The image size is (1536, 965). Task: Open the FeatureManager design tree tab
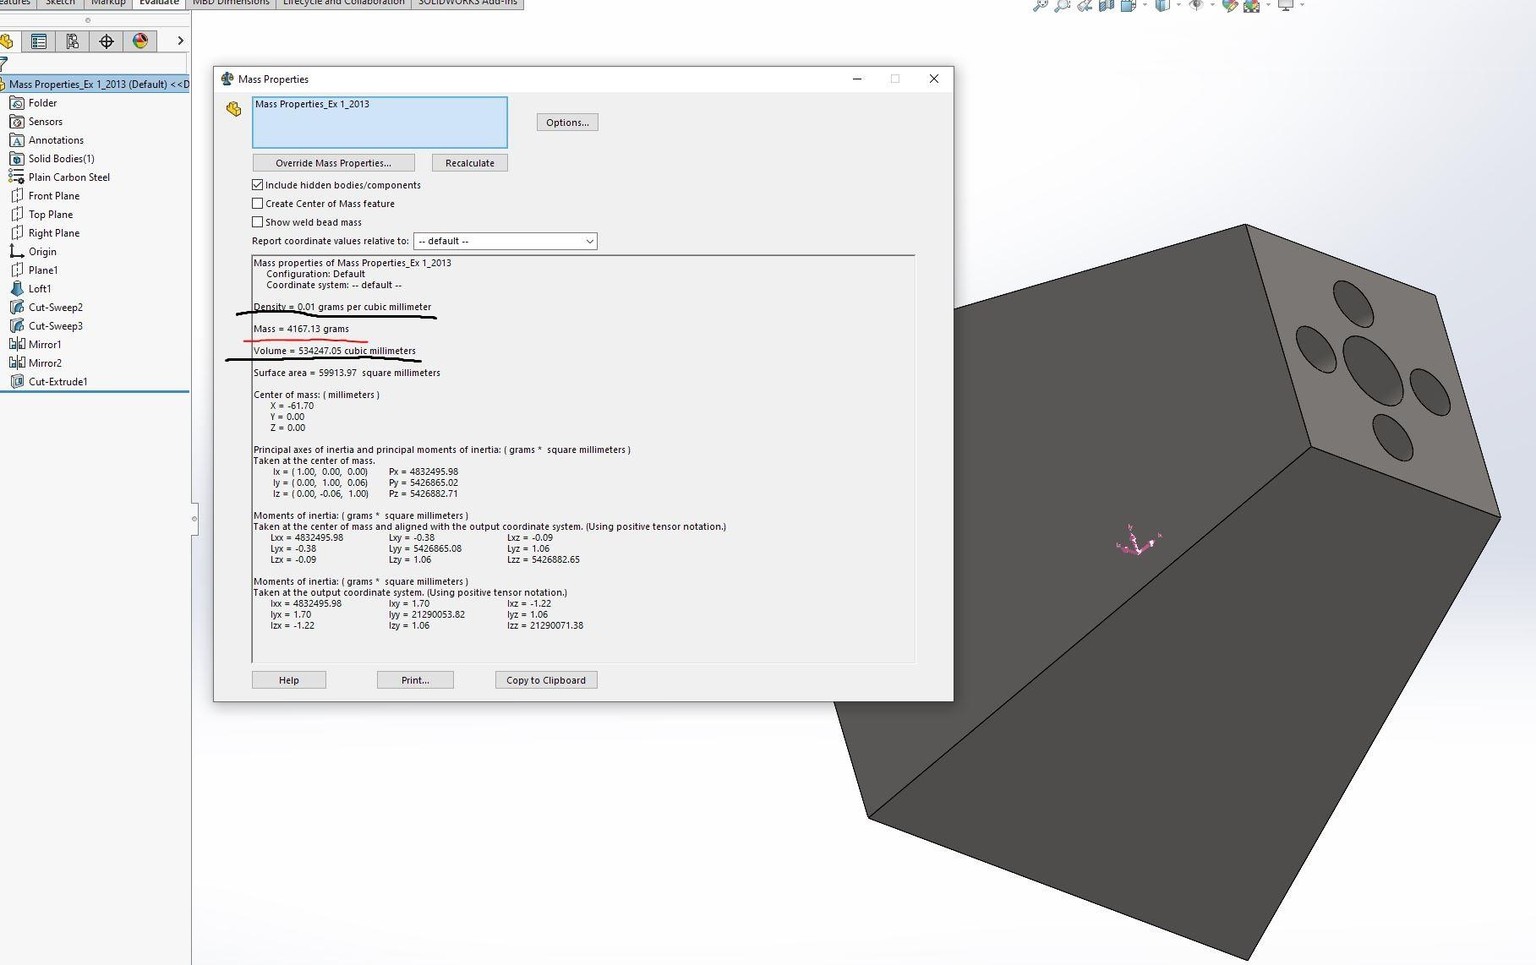[7, 41]
